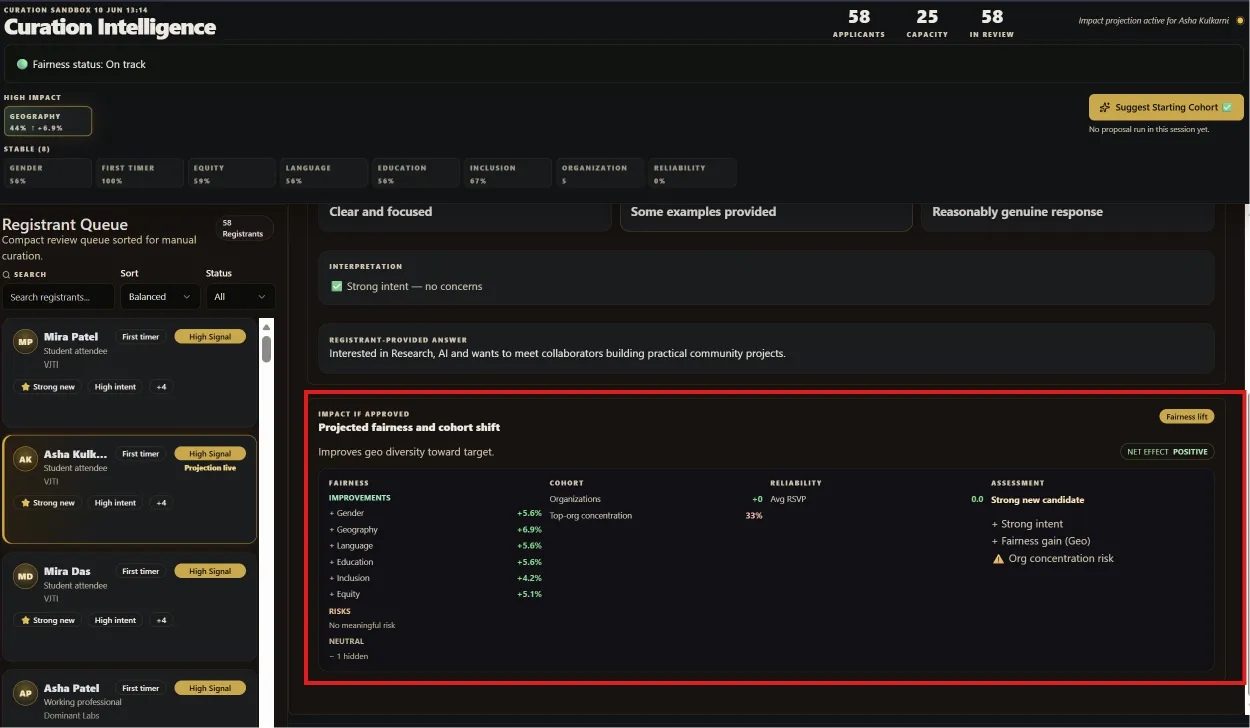Screen dimensions: 1250x728
Task: Click the 58 Registrants badge
Action: [243, 228]
